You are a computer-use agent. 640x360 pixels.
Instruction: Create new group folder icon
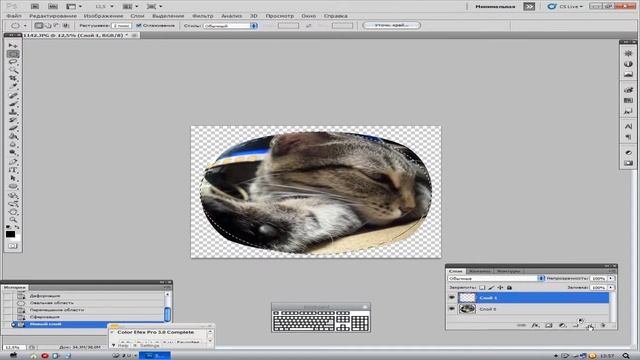576,325
